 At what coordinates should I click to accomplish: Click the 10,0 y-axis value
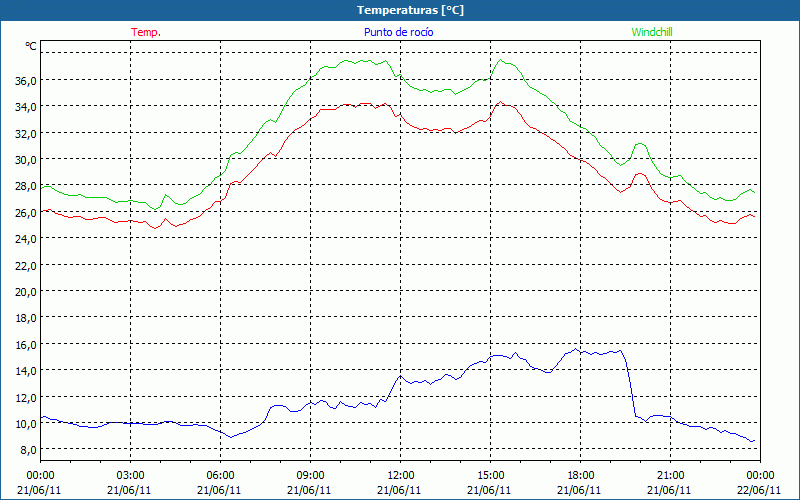point(26,423)
